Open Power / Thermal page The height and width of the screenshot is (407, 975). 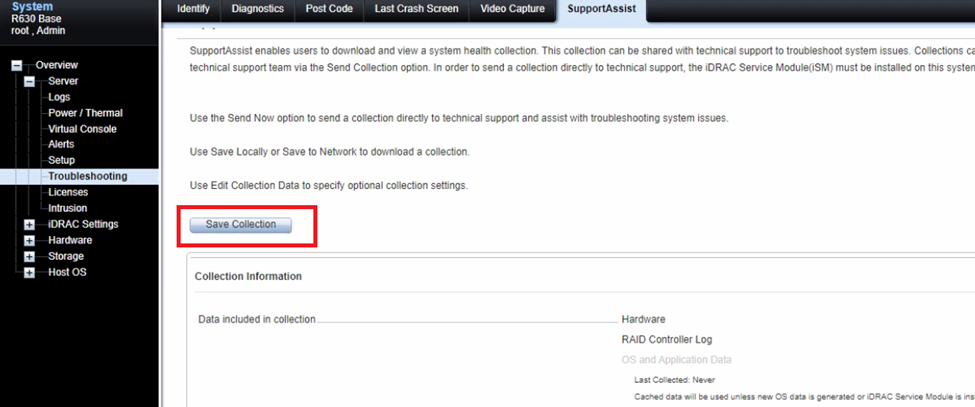point(85,113)
